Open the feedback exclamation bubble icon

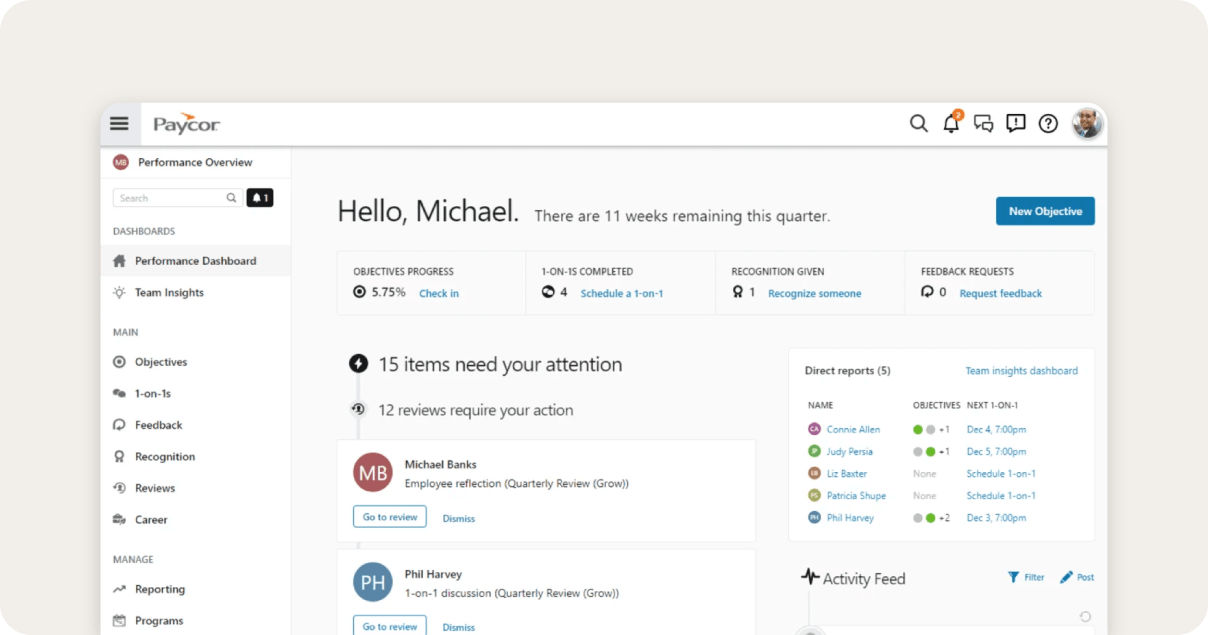(1016, 124)
